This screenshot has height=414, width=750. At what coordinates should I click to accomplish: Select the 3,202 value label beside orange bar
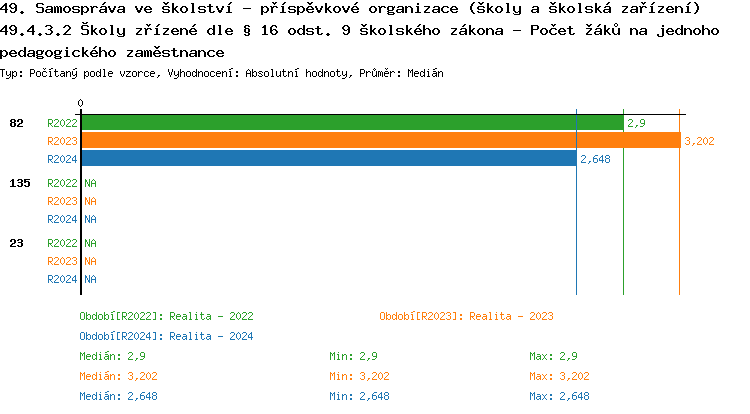point(699,141)
